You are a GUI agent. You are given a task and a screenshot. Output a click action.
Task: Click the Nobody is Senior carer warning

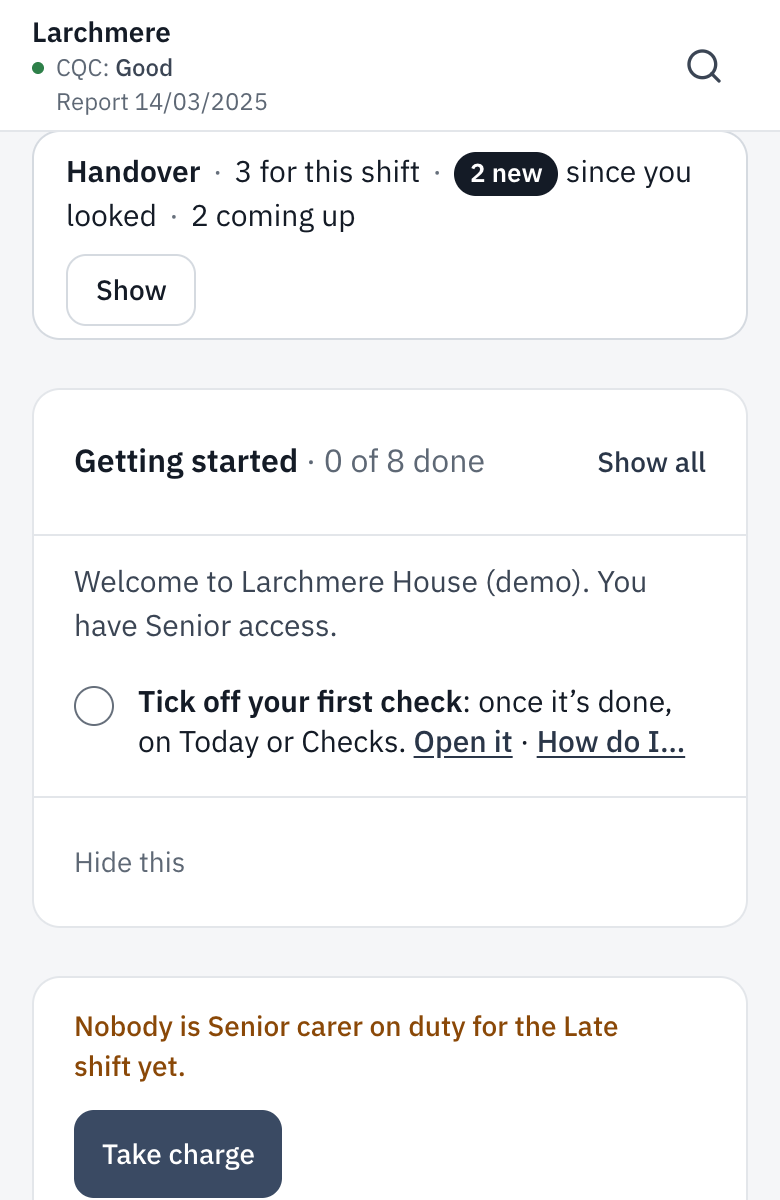point(346,1046)
